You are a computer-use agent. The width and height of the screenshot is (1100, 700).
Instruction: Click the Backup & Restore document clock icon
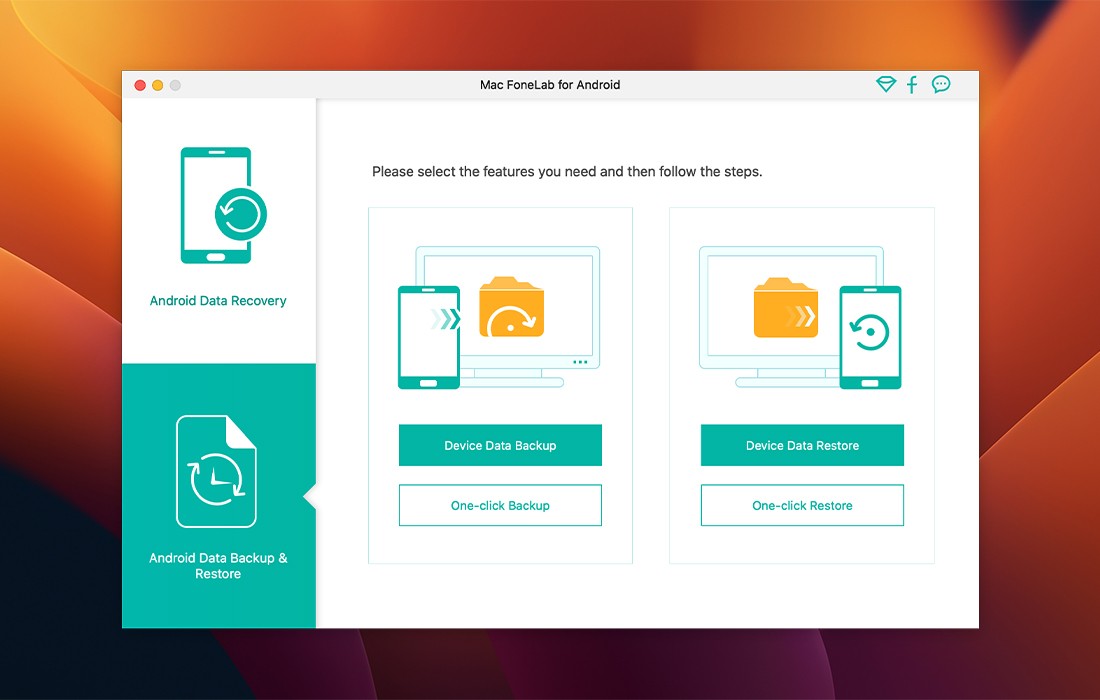[216, 471]
